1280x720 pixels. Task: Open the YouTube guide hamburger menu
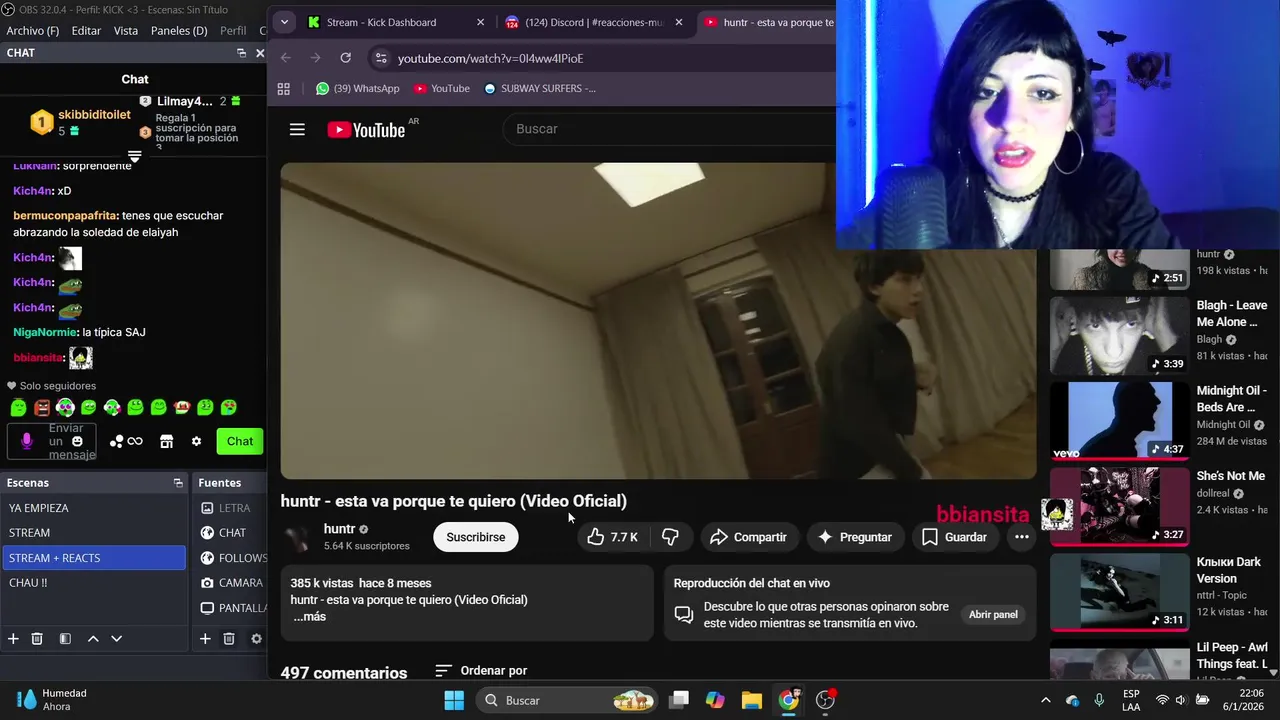(x=297, y=129)
